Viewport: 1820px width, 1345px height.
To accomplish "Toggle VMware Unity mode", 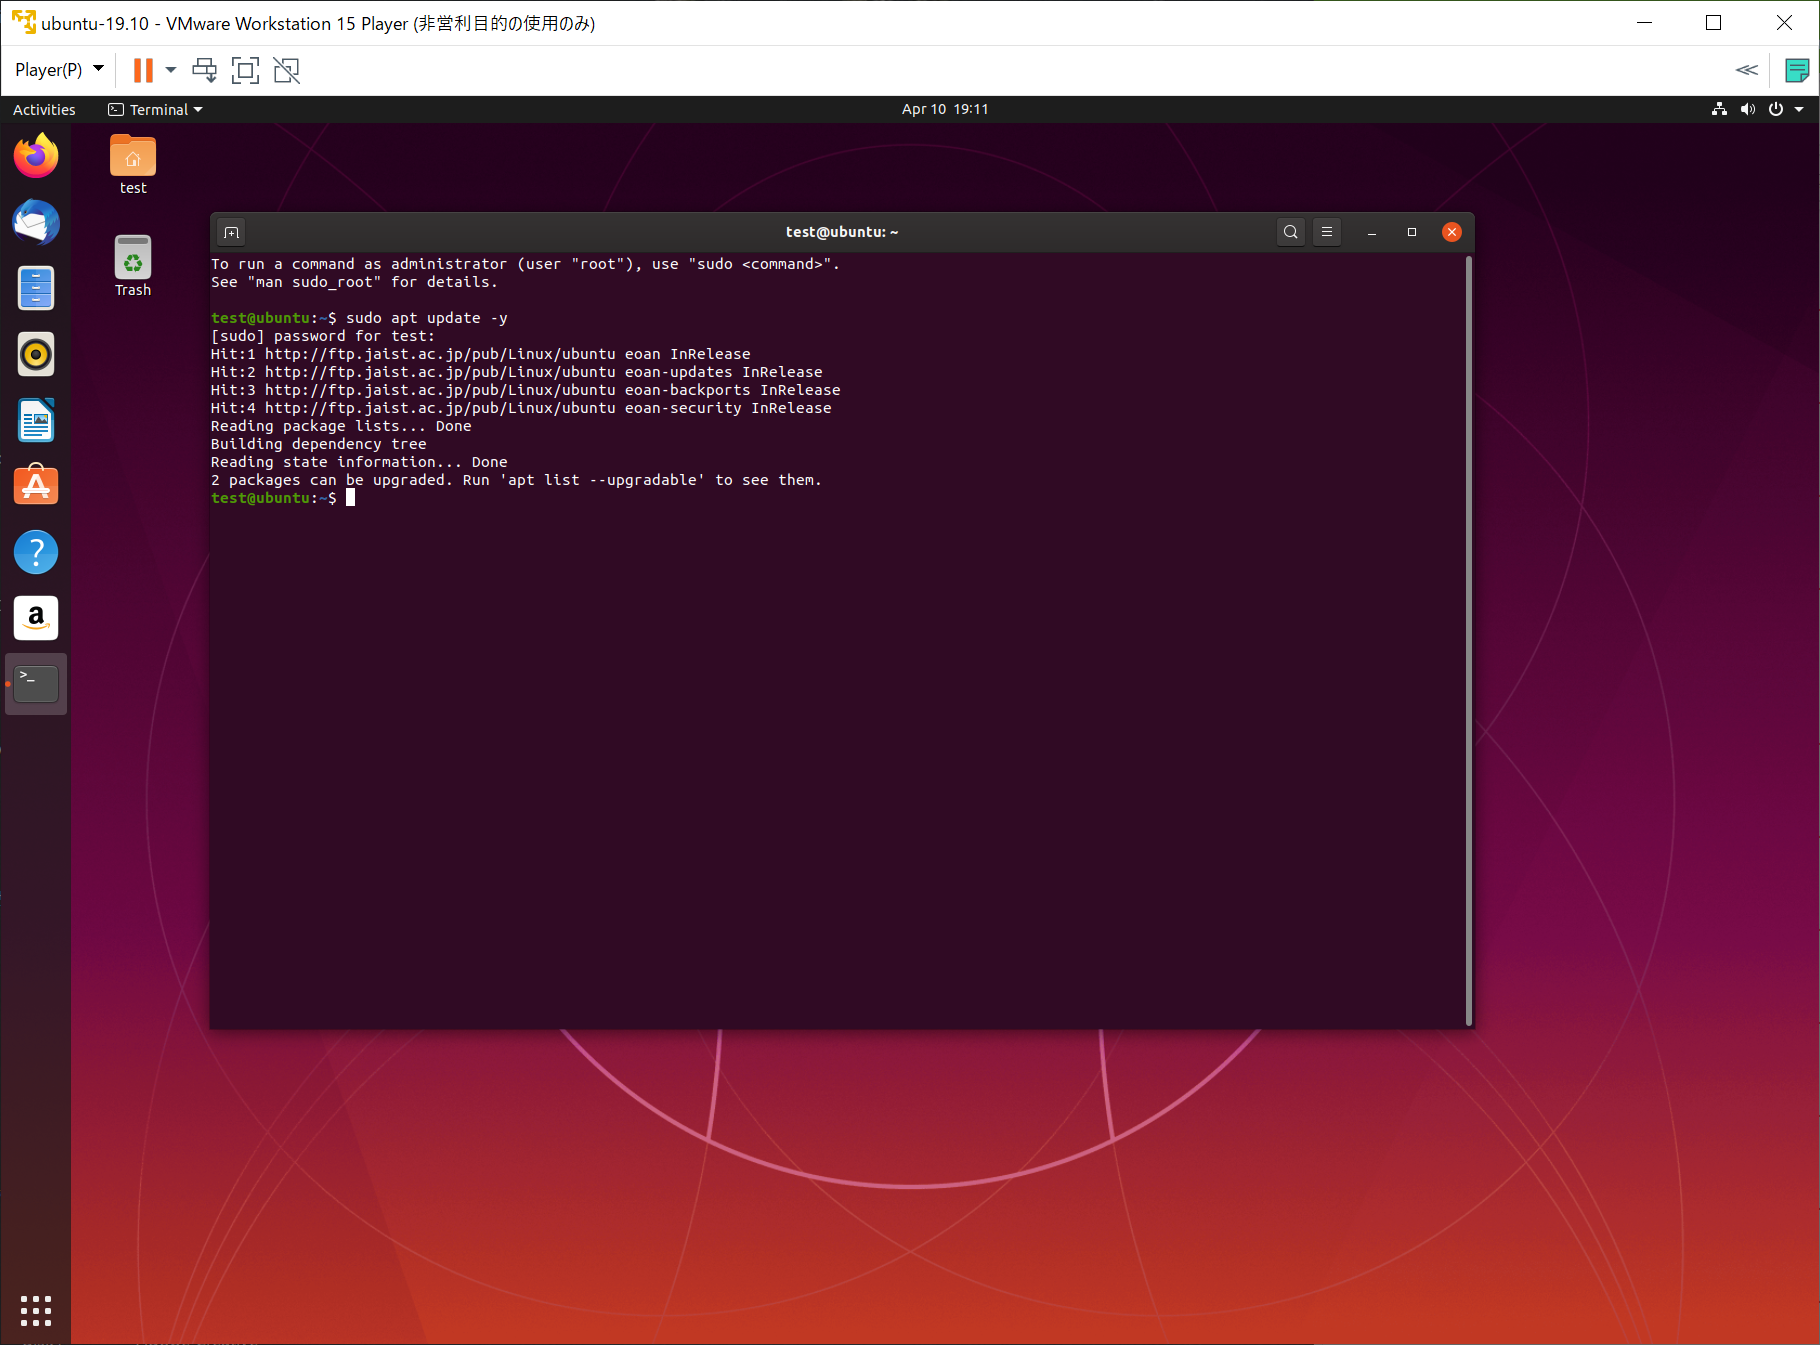I will click(x=287, y=70).
